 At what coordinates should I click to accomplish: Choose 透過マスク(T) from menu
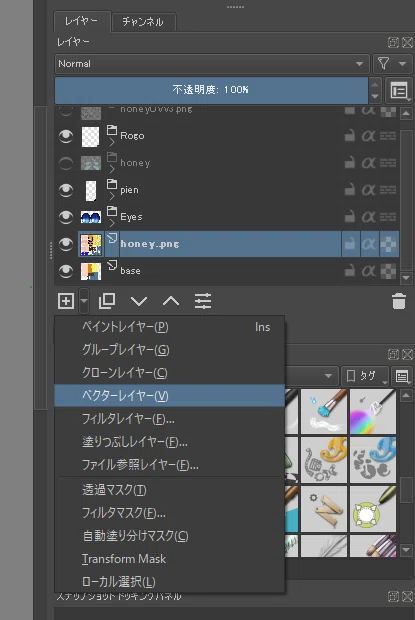[x=170, y=490]
